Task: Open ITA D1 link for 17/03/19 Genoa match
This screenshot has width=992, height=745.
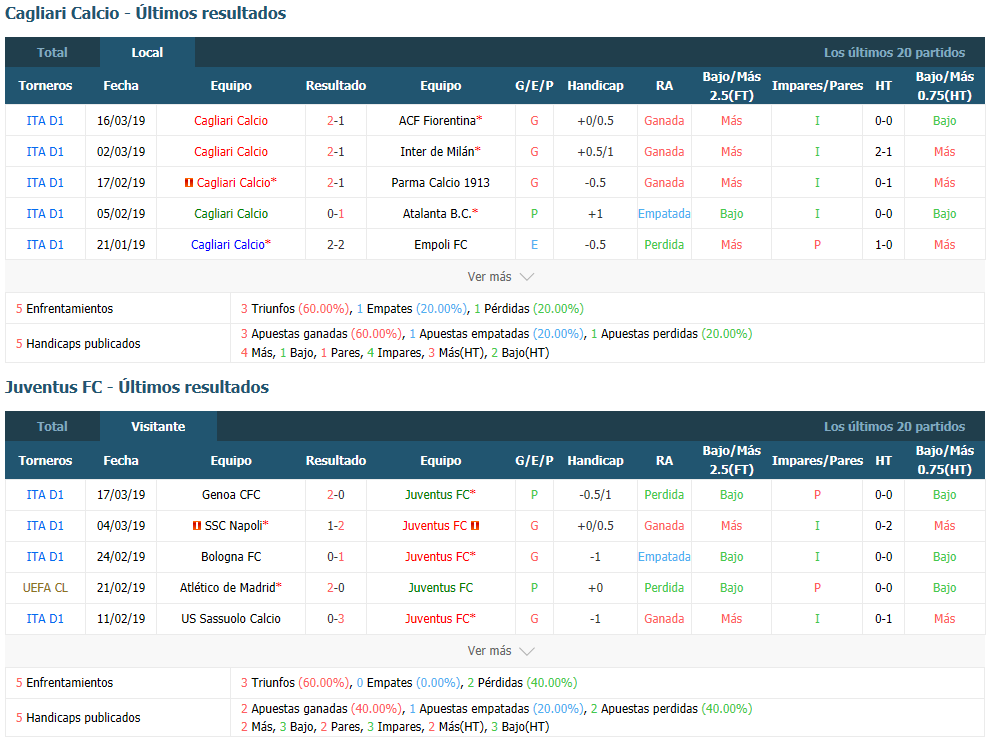Action: click(45, 495)
